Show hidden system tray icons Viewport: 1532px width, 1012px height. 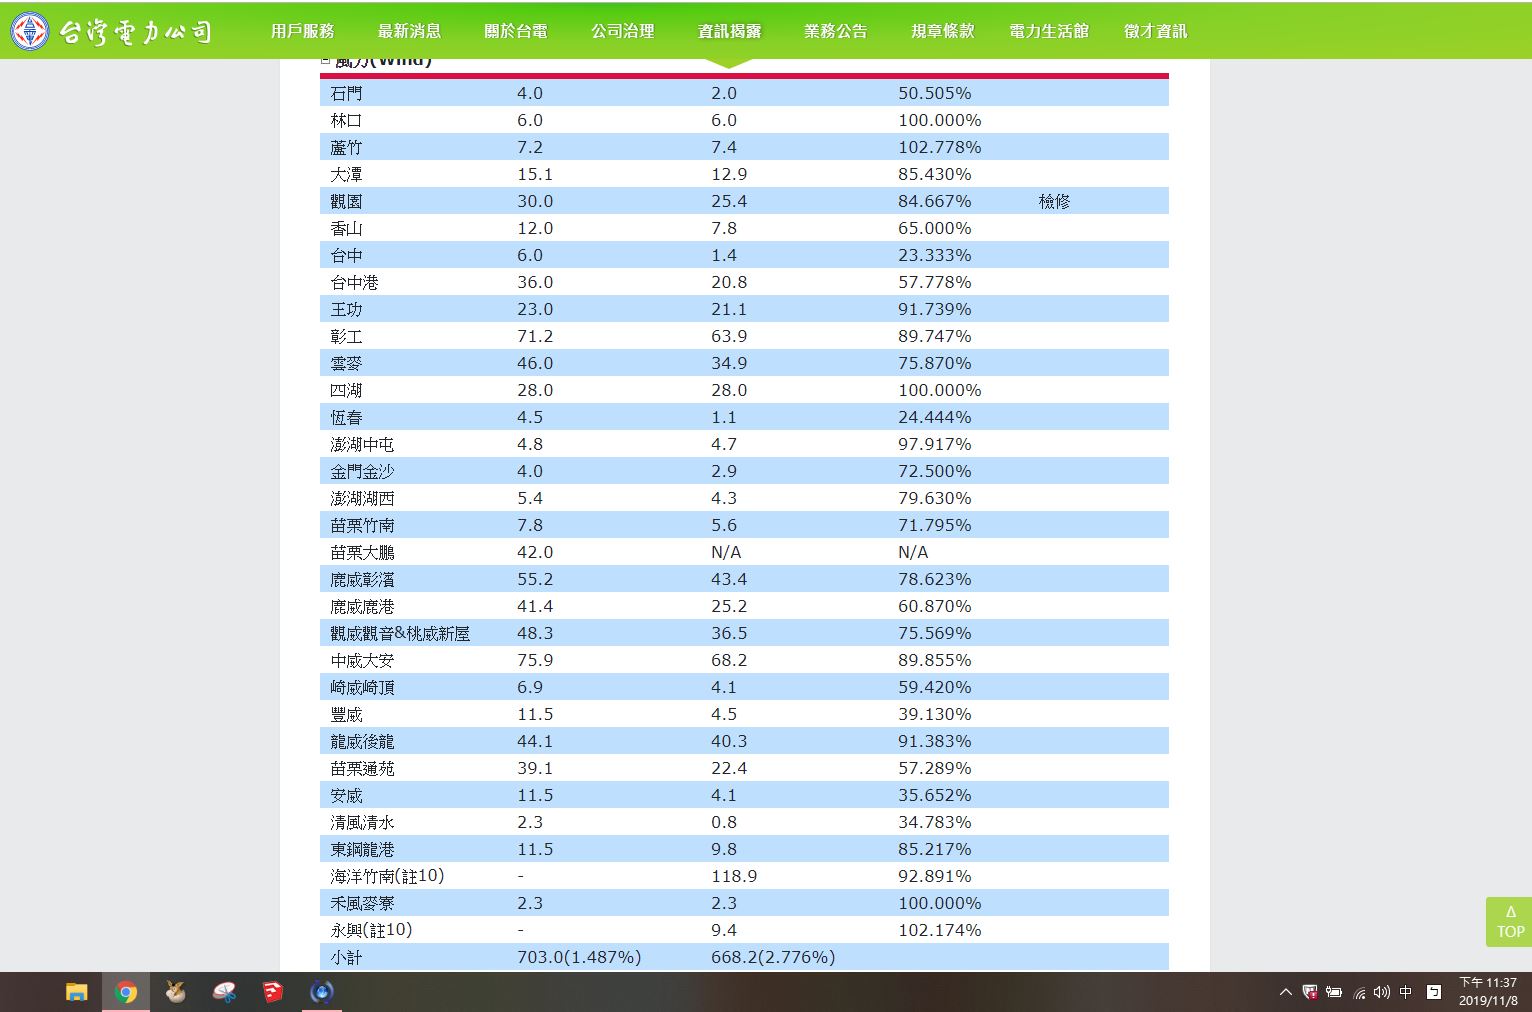[x=1286, y=992]
